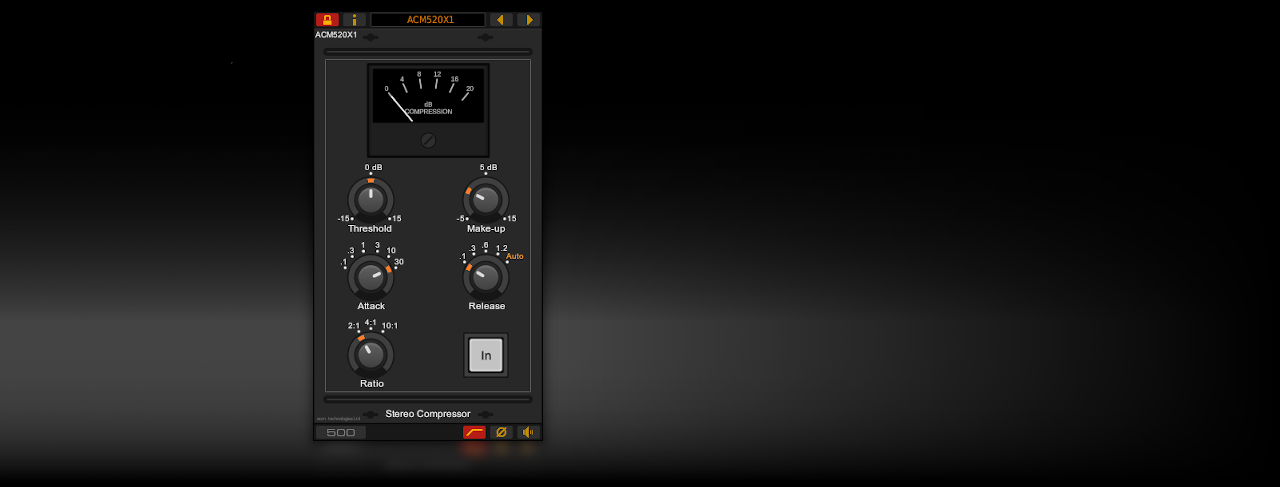Select the 10:1 ratio position

tap(389, 326)
